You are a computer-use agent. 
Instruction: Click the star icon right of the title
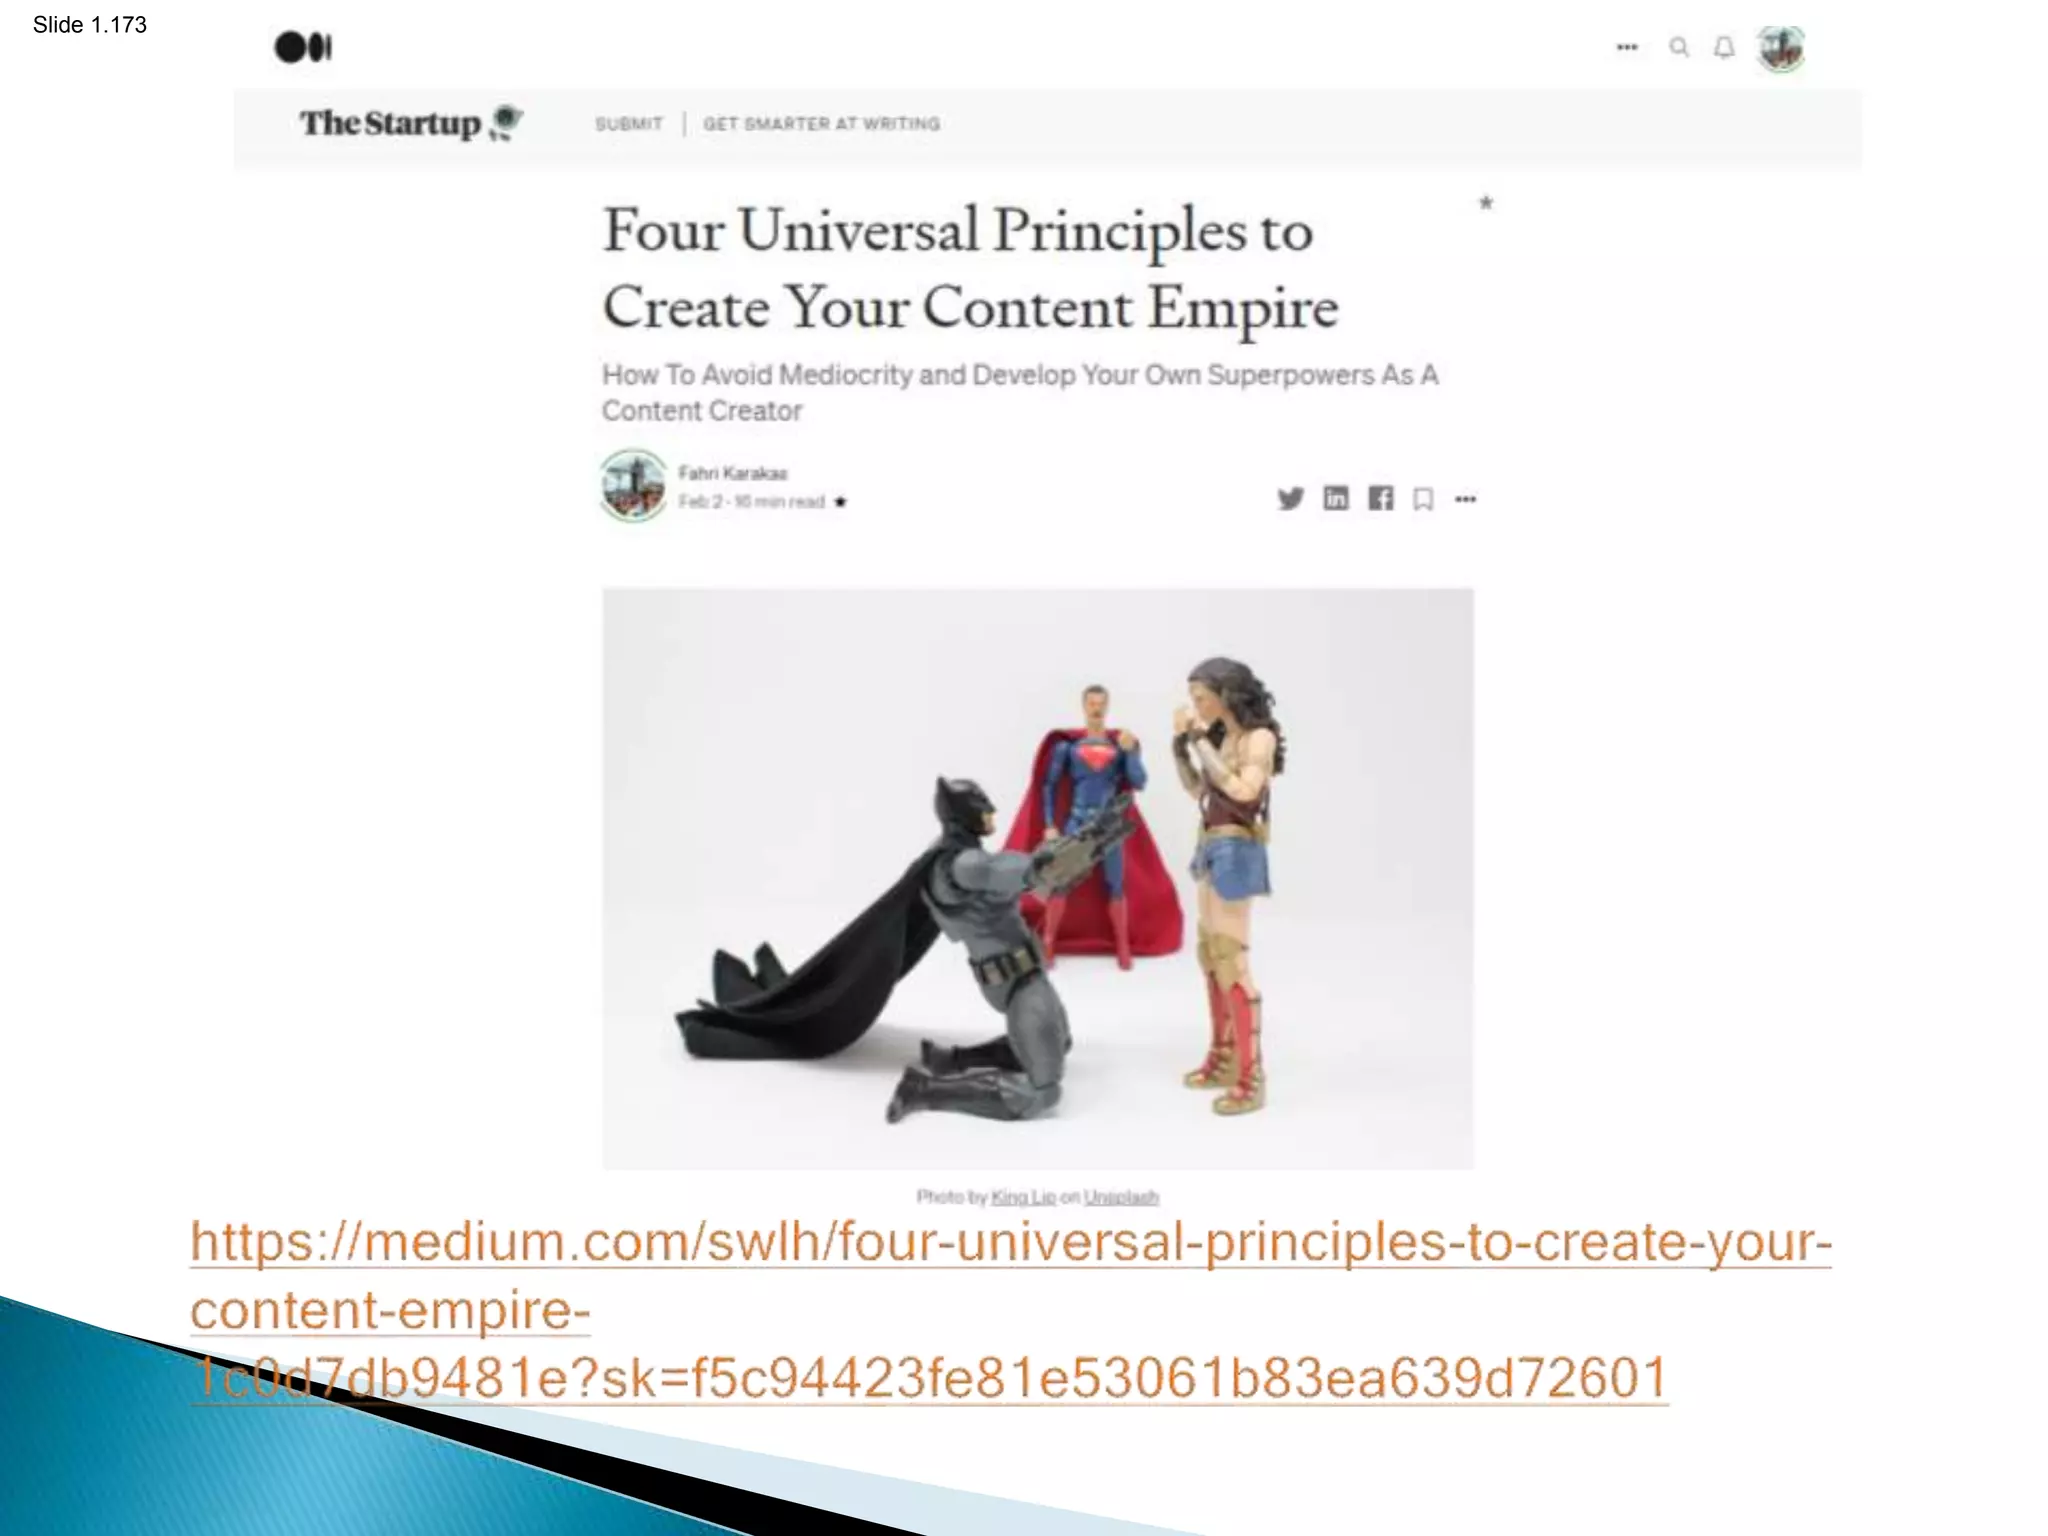coord(1486,203)
